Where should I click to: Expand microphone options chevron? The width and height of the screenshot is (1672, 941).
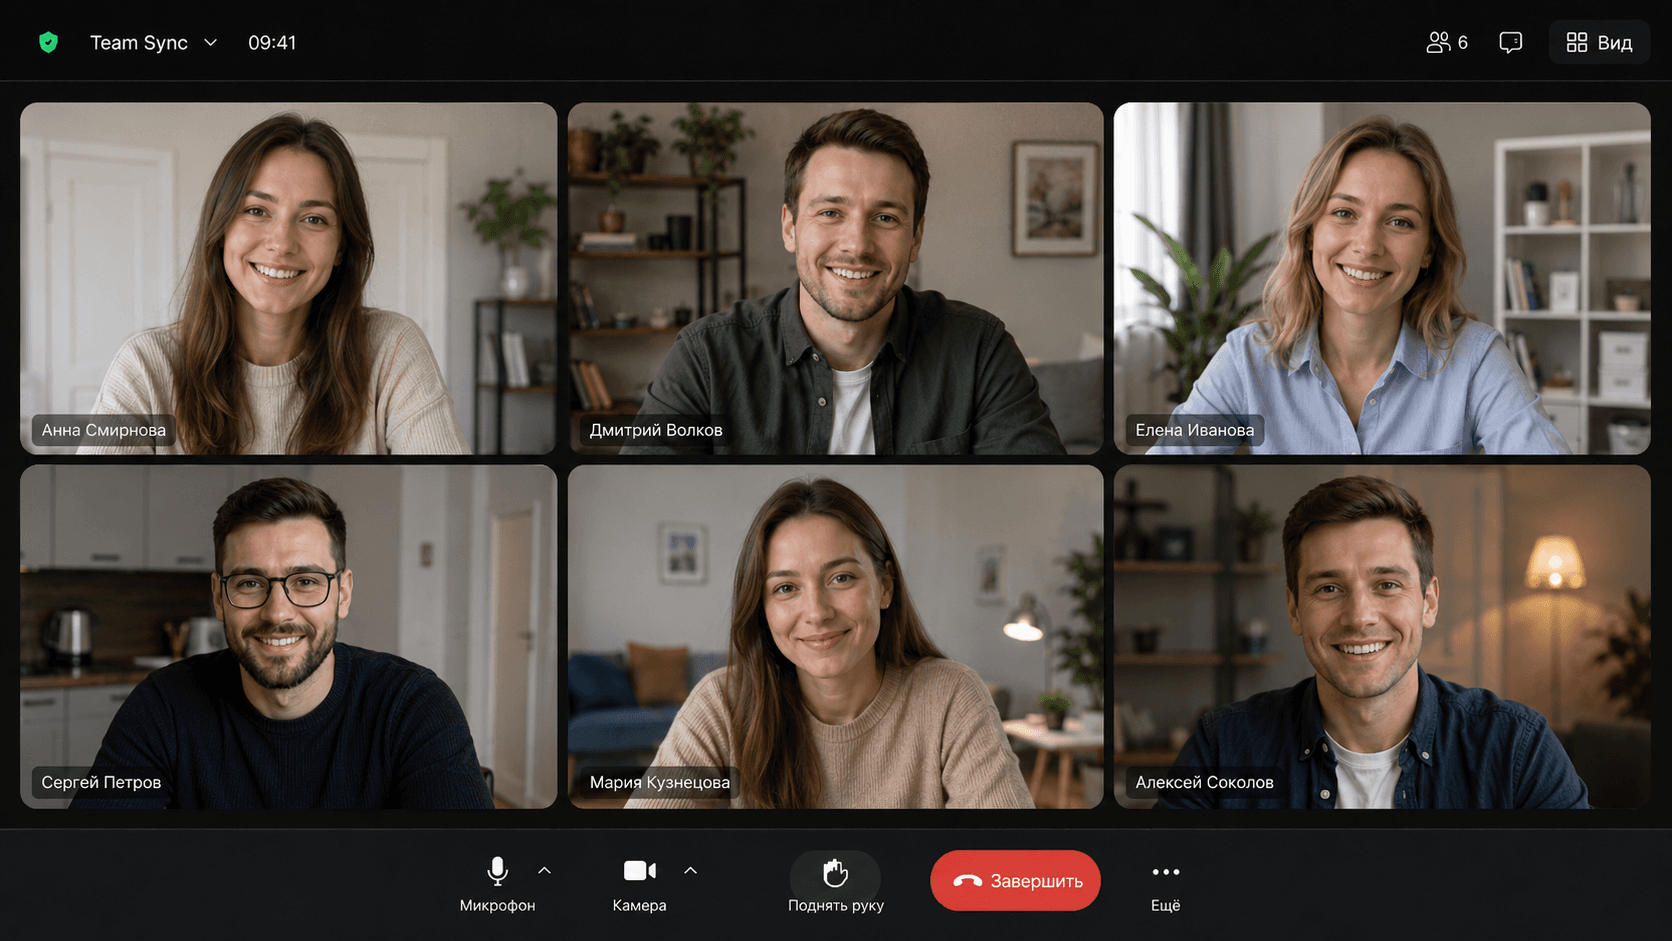tap(544, 871)
